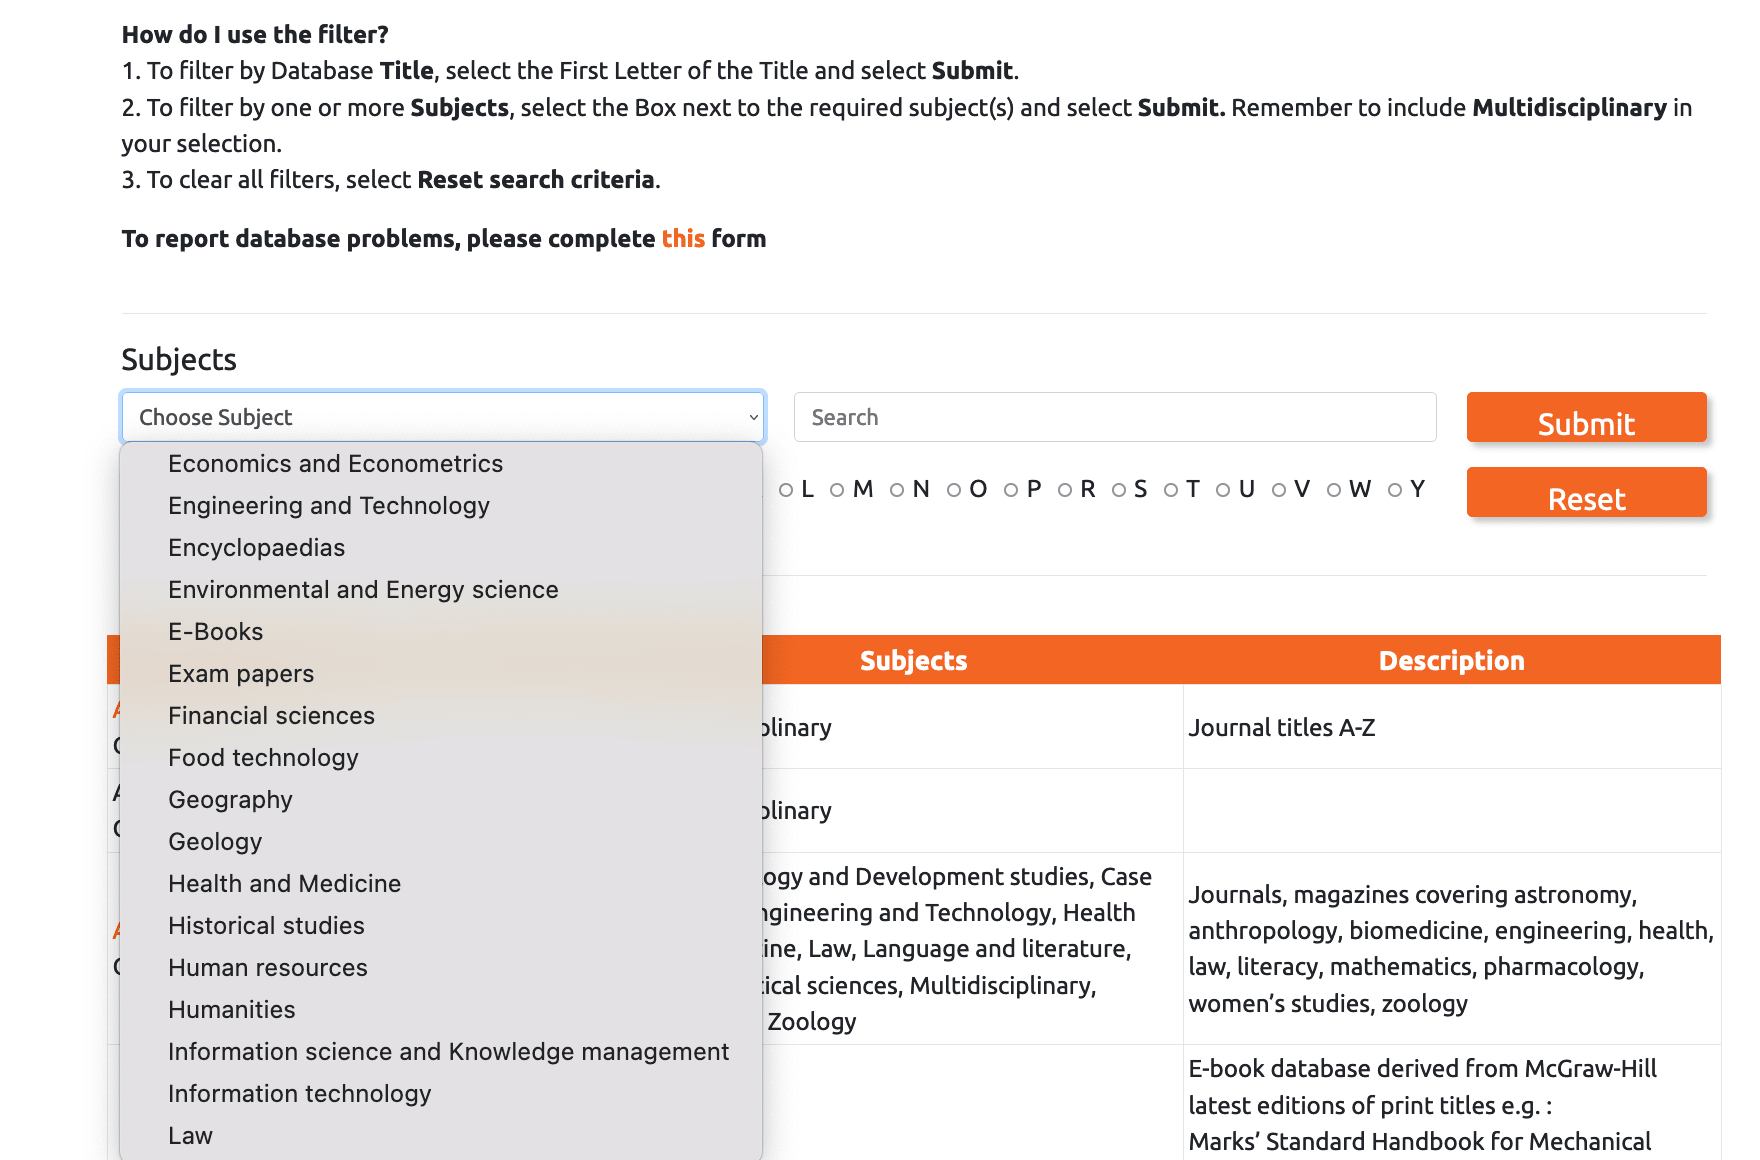The image size is (1760, 1160).
Task: Select Human resources option
Action: 441,968
